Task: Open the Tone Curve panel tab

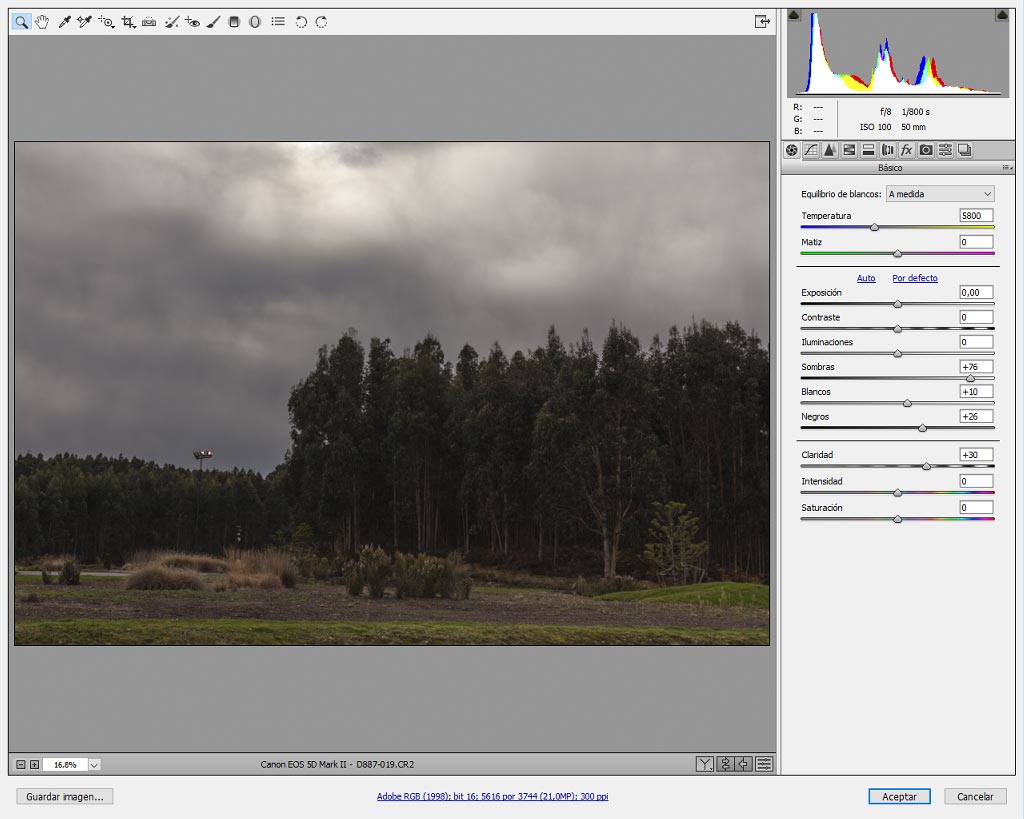Action: (810, 150)
